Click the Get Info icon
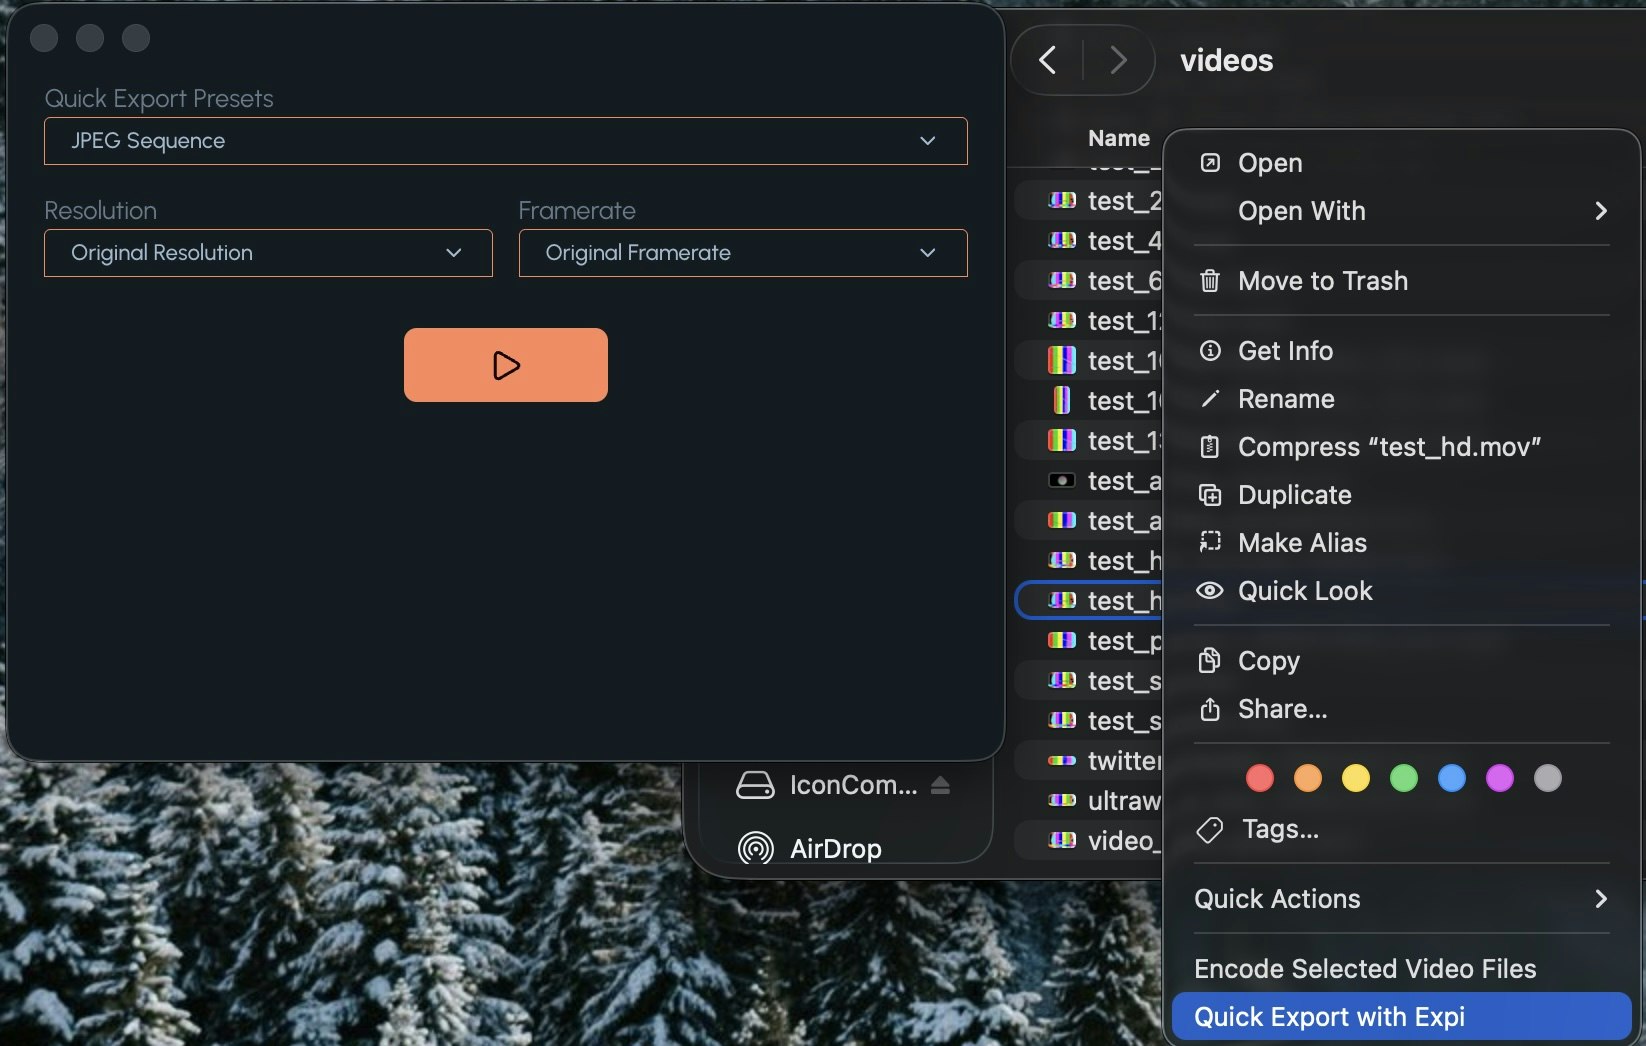 click(1210, 351)
